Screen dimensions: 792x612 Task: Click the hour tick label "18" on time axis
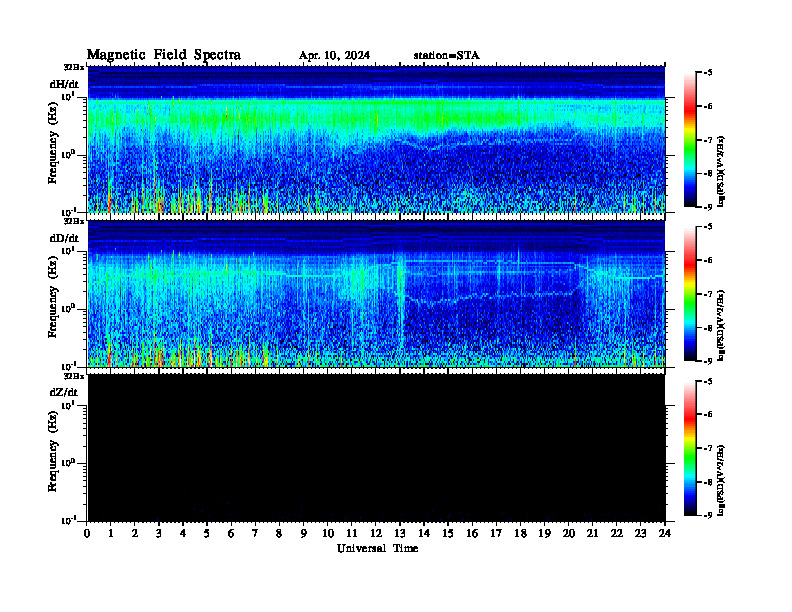coord(520,534)
